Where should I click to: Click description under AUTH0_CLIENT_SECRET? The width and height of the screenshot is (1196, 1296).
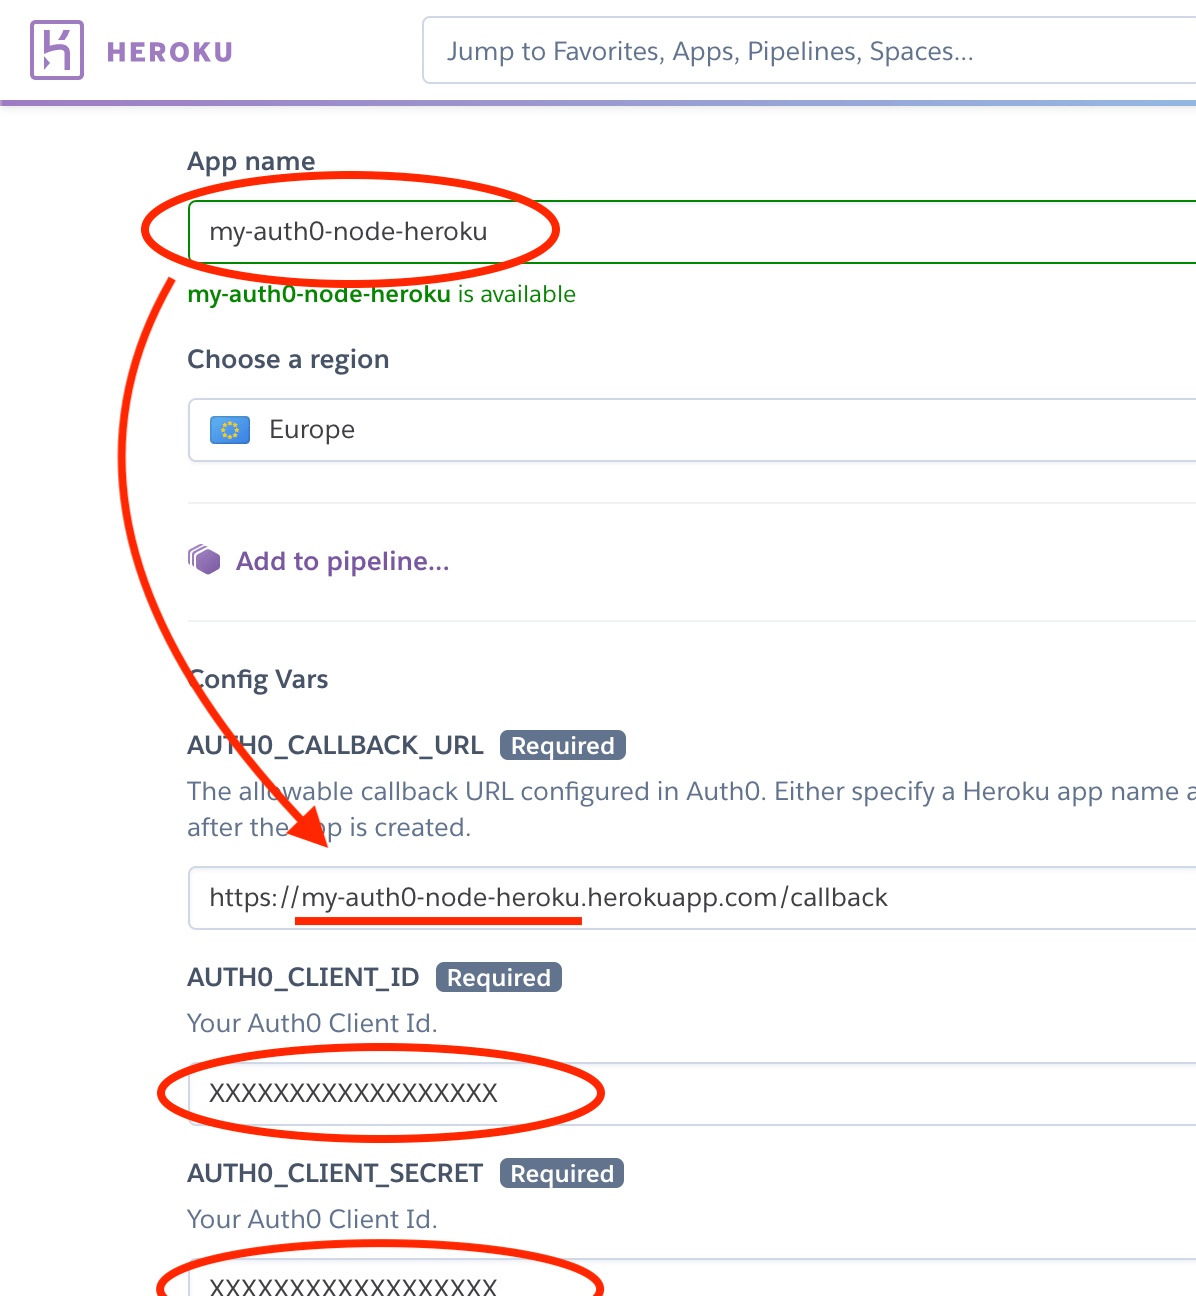312,1220
